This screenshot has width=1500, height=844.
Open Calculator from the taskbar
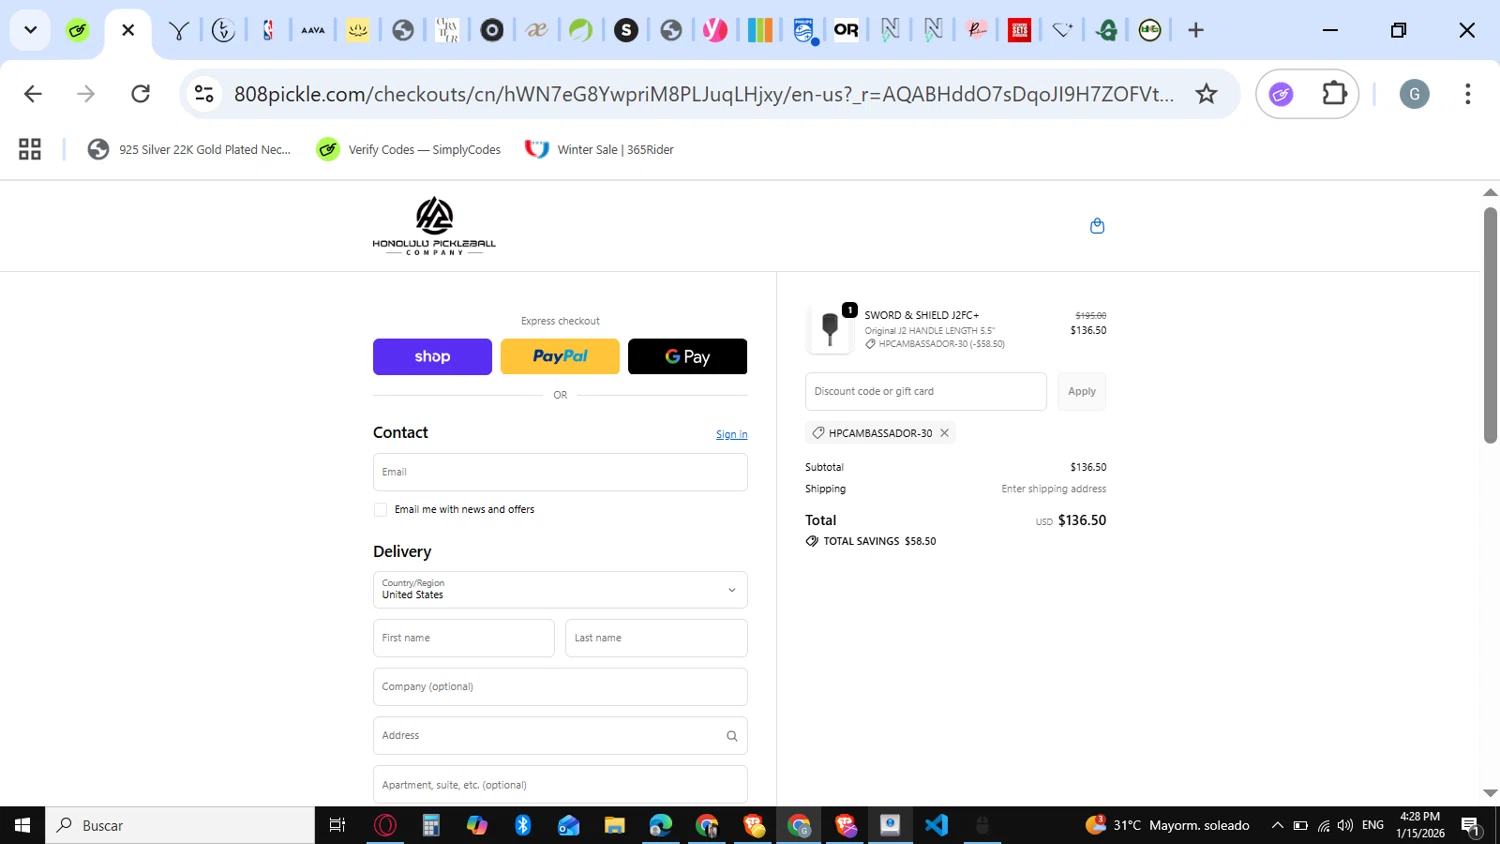pyautogui.click(x=431, y=825)
